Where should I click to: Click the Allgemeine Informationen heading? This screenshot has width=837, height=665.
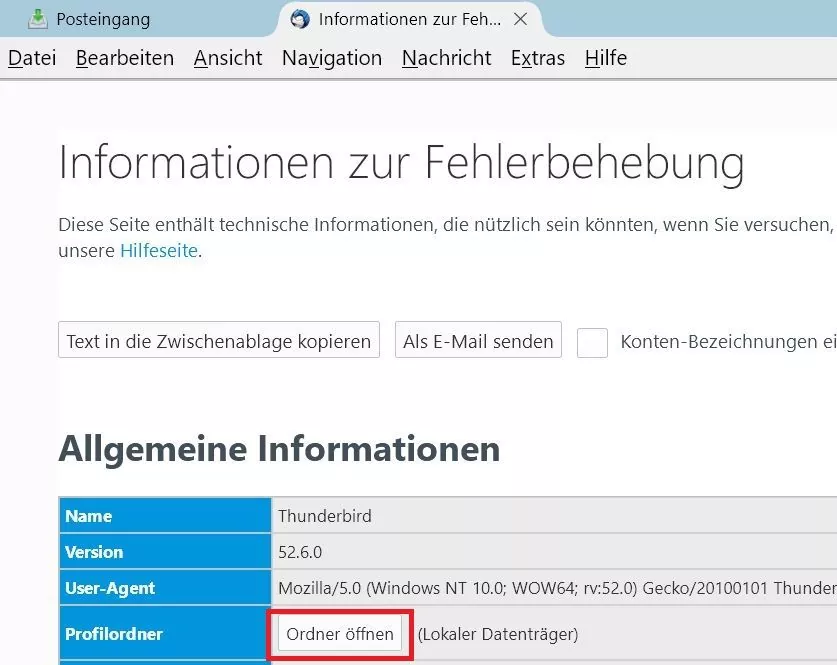click(279, 449)
